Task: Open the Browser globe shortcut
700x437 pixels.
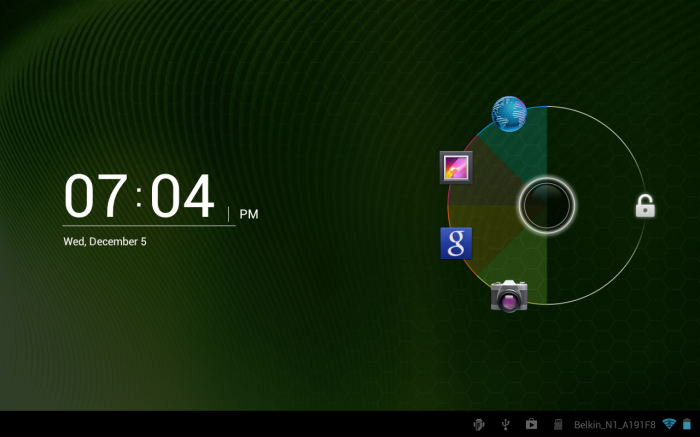Action: click(509, 114)
